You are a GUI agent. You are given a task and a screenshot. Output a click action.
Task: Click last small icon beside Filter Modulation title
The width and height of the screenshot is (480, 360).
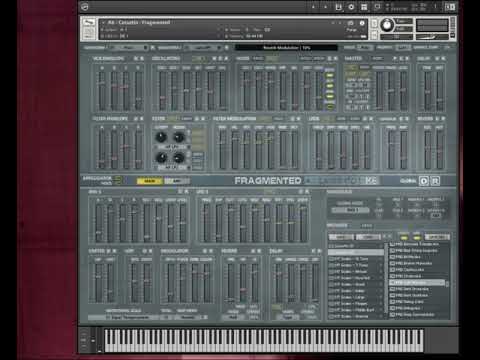coord(298,119)
